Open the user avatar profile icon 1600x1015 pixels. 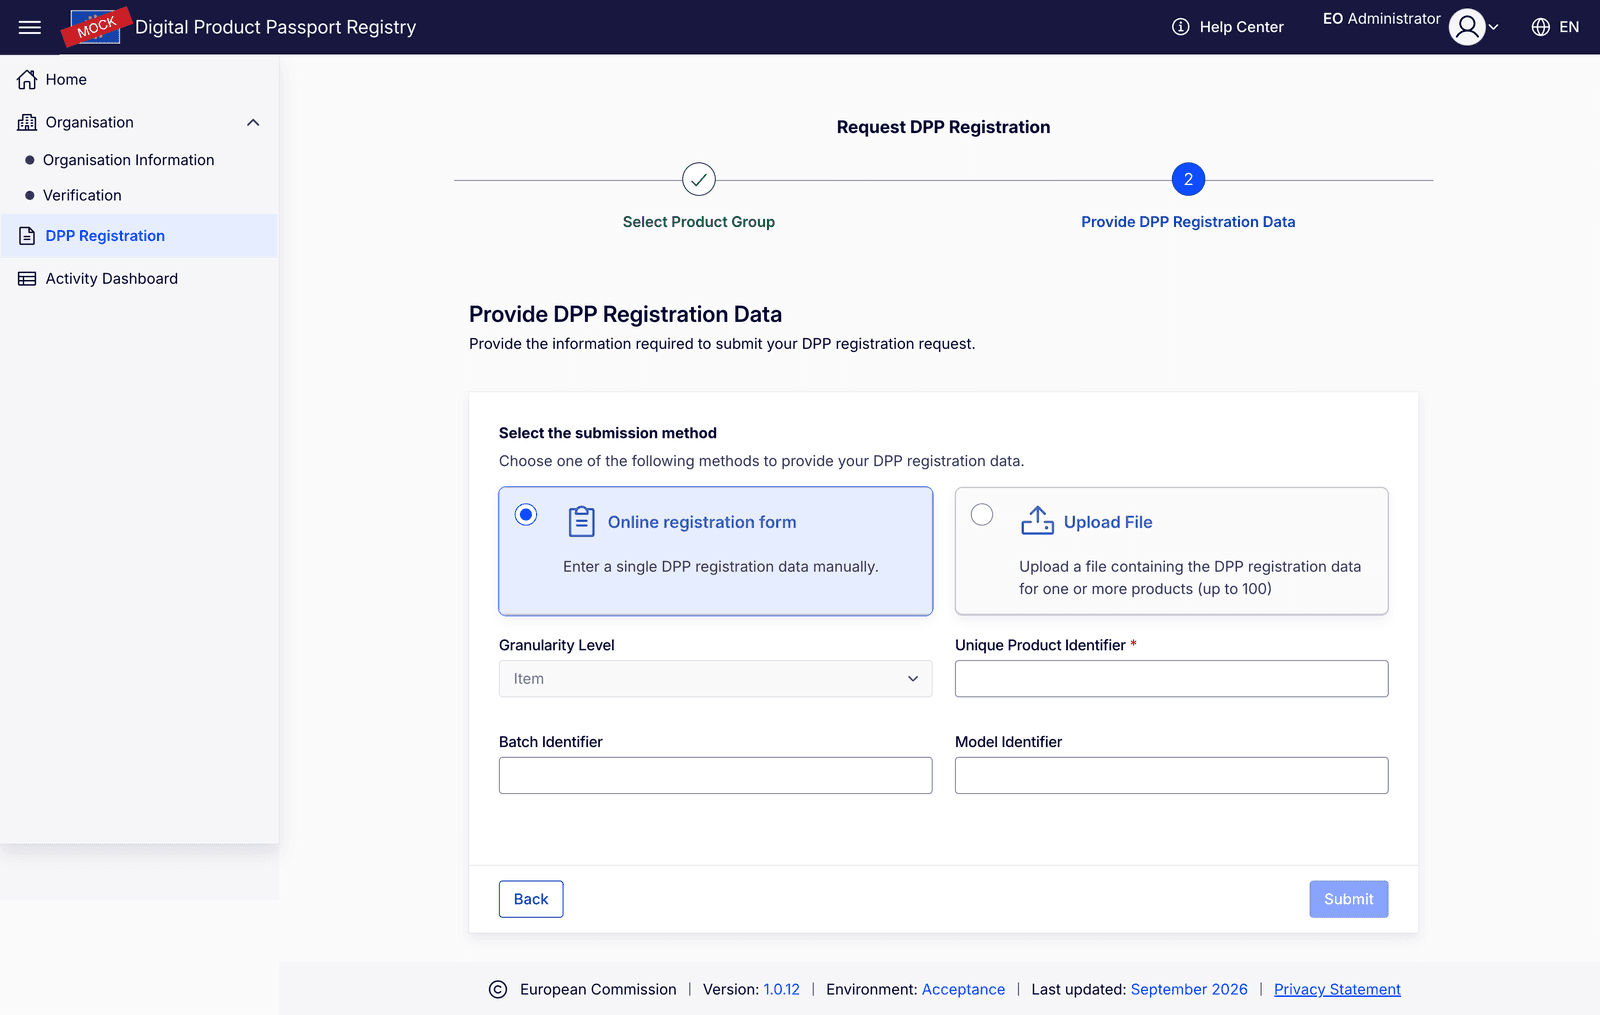click(1467, 27)
